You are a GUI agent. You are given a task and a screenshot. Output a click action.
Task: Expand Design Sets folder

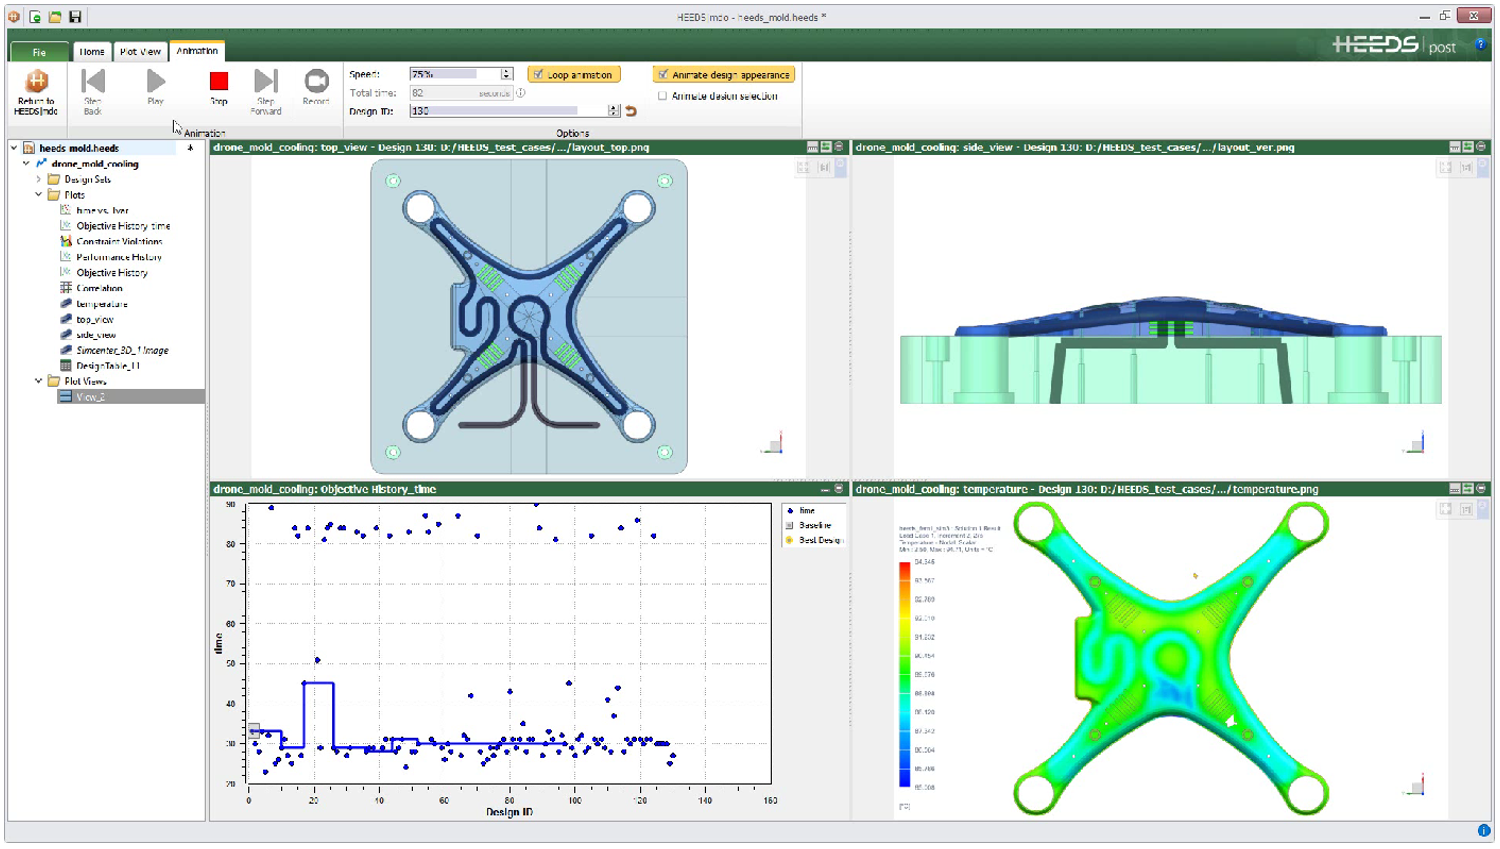39,179
